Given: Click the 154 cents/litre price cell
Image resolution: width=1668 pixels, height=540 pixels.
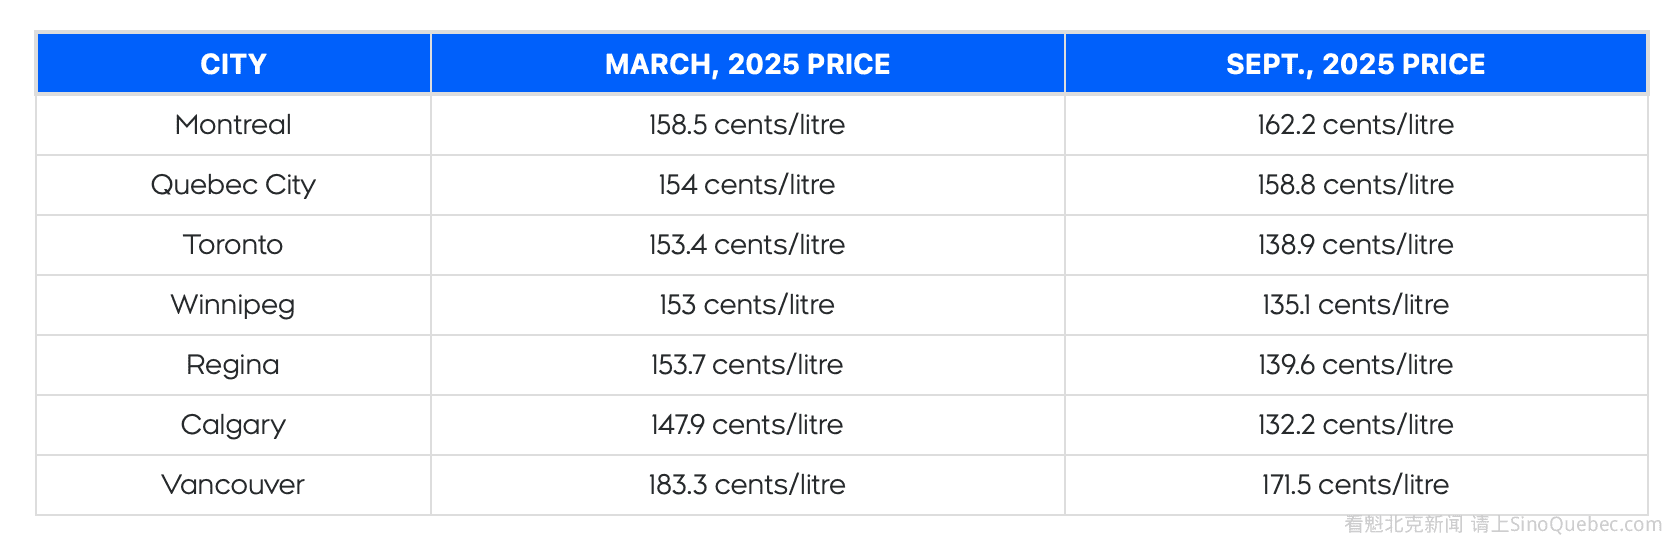Looking at the screenshot, I should (x=747, y=185).
